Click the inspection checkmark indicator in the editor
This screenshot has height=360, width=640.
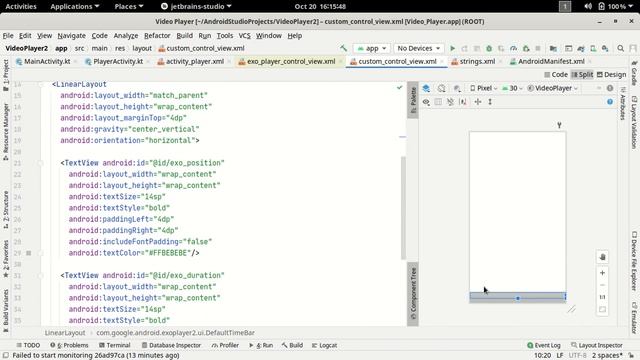[x=400, y=87]
